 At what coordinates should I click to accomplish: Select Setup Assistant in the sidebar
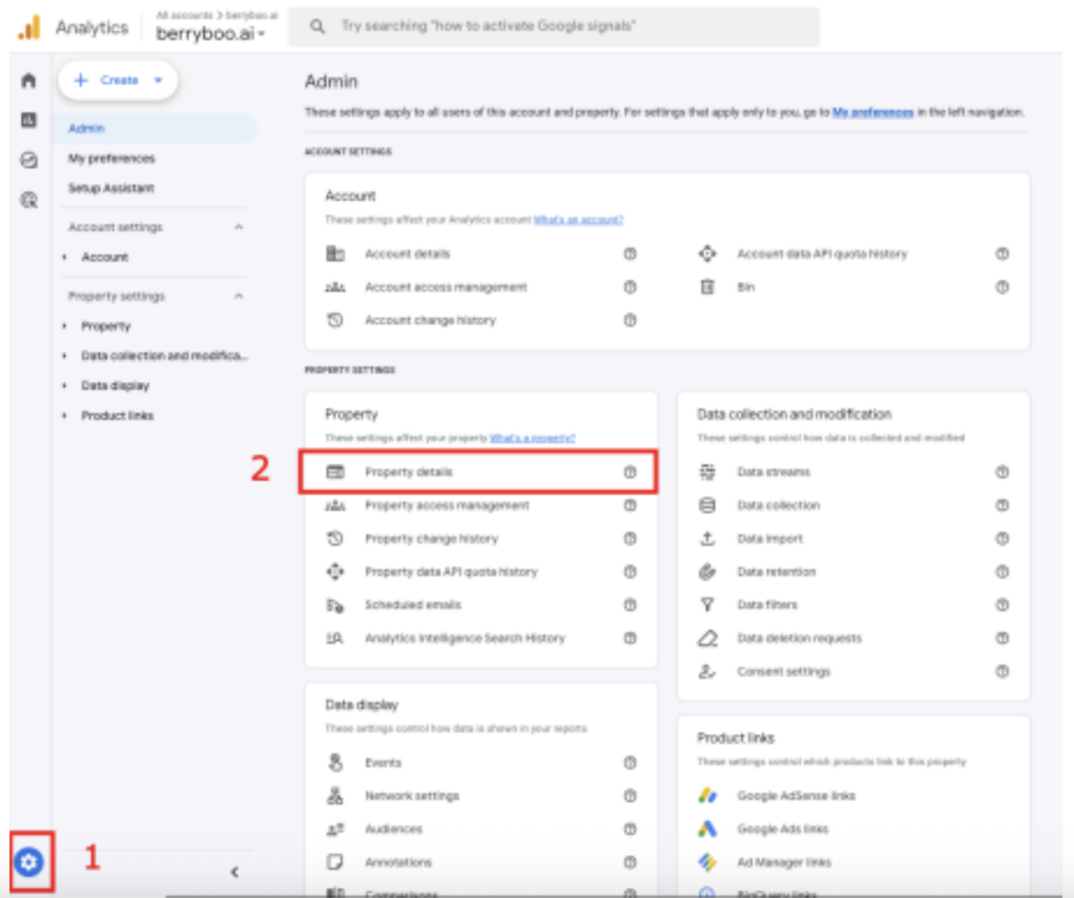point(111,188)
